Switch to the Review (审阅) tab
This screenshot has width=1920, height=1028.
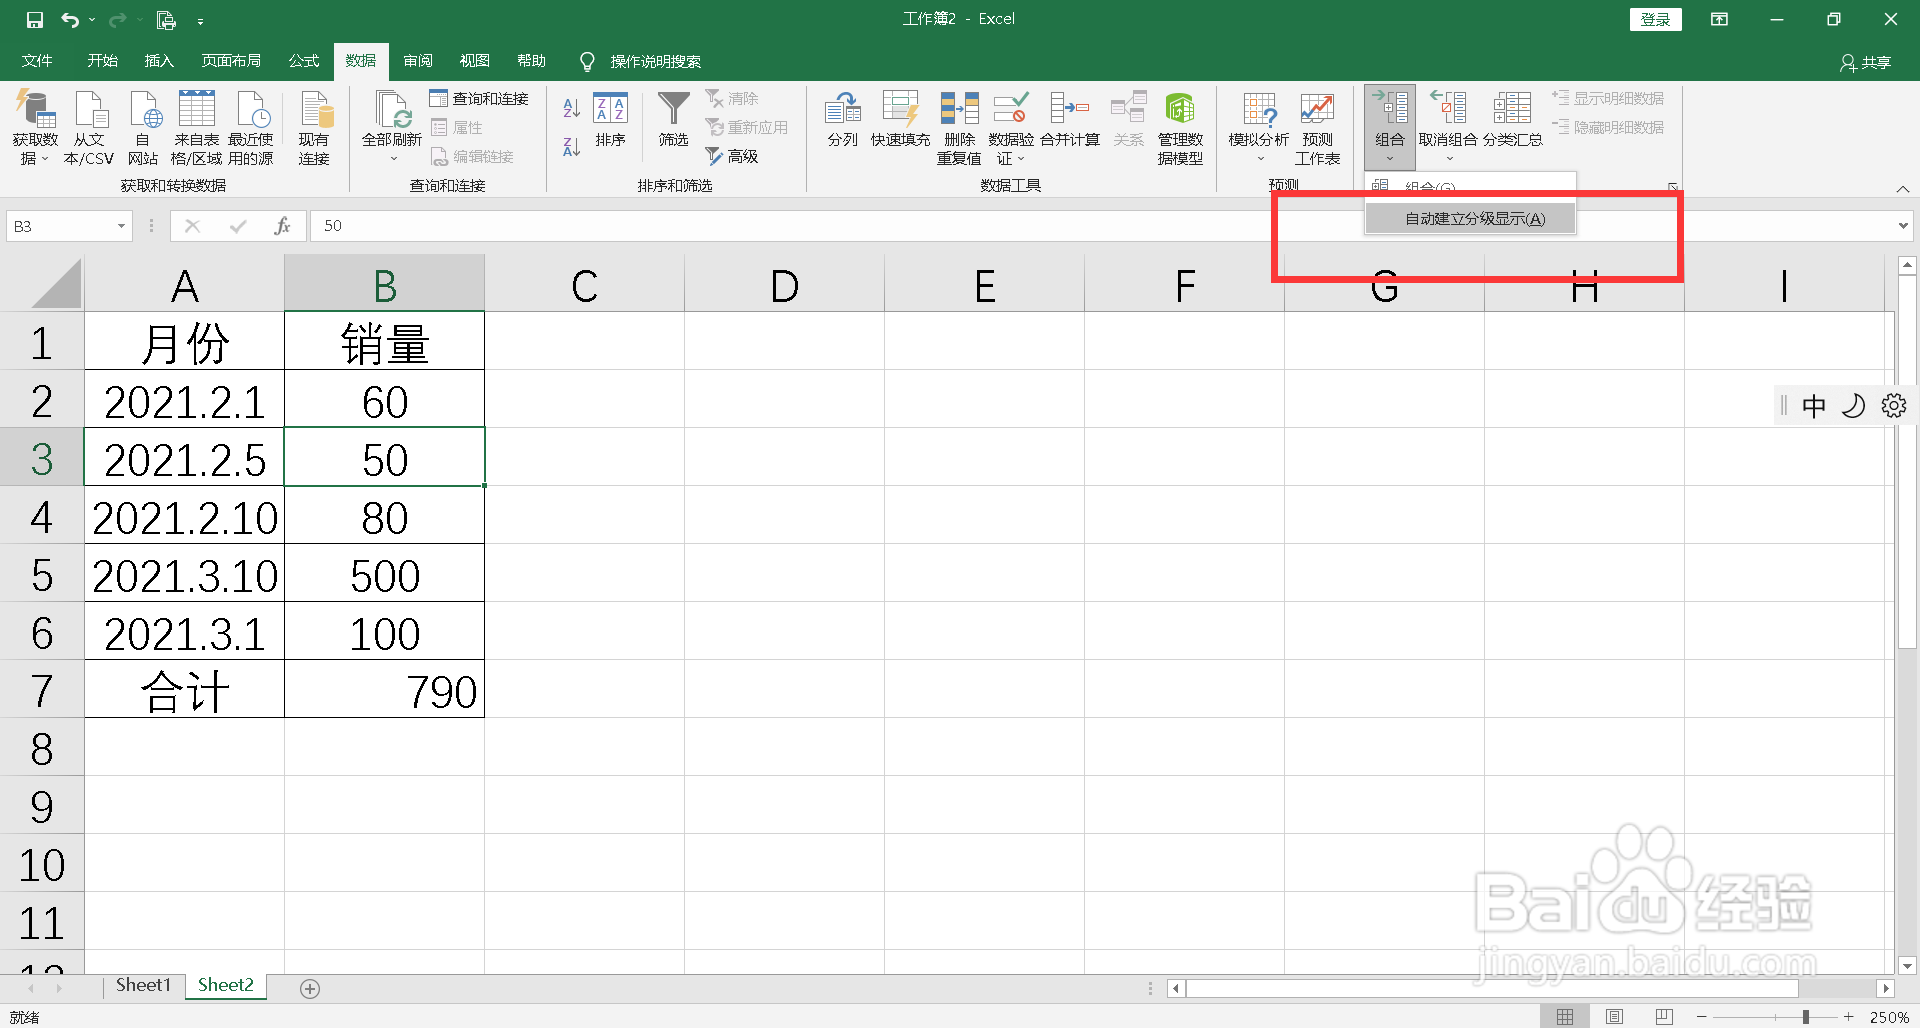418,61
